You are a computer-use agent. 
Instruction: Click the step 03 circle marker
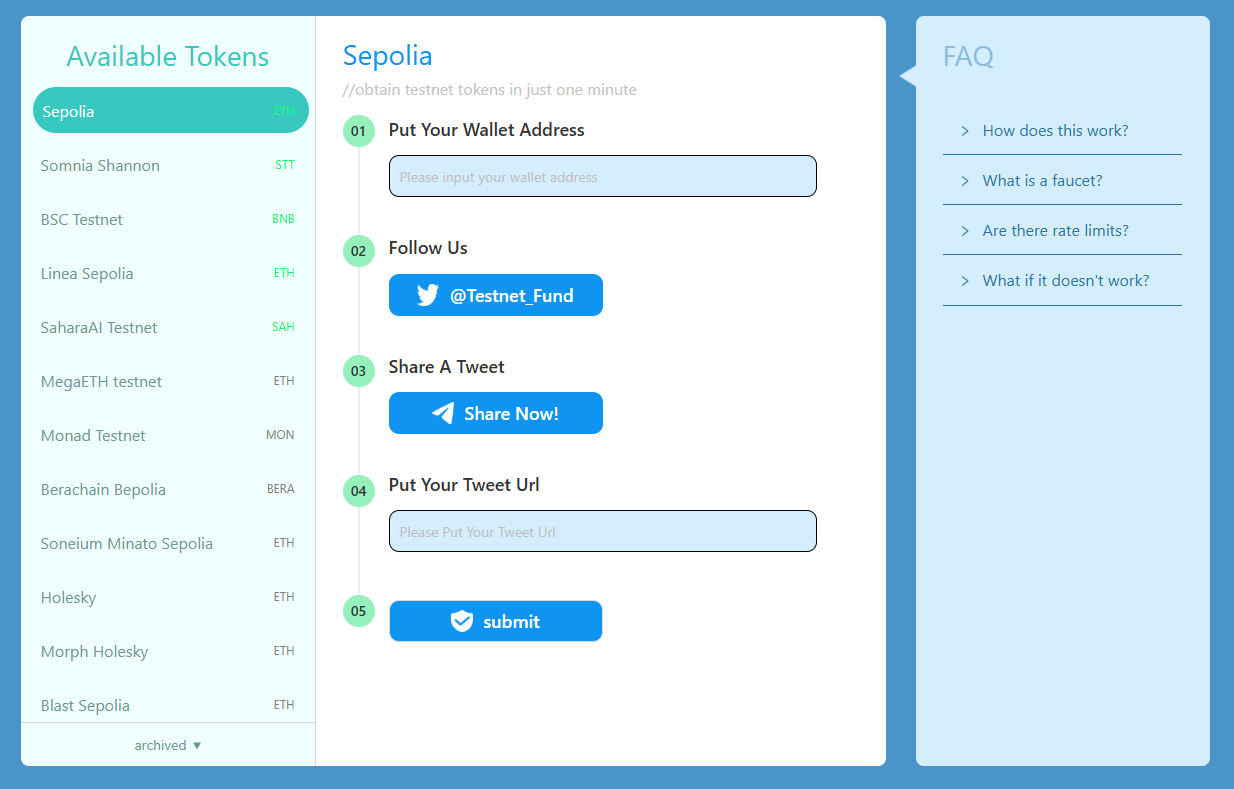point(358,372)
